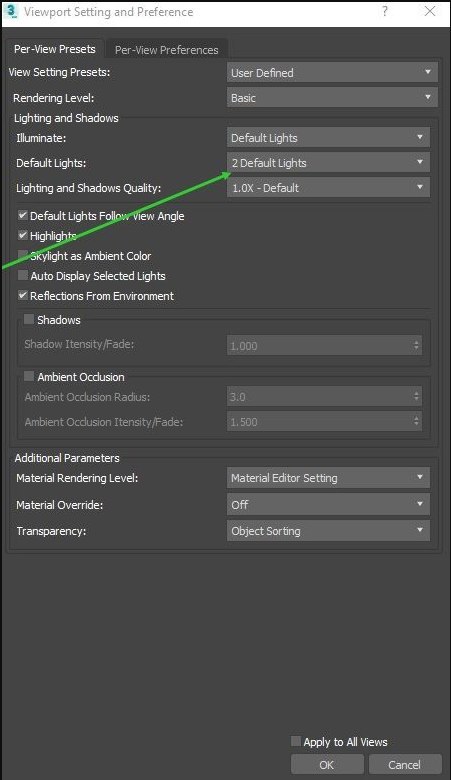Enable Skylight as Ambient Color
This screenshot has width=451, height=780.
click(x=23, y=255)
